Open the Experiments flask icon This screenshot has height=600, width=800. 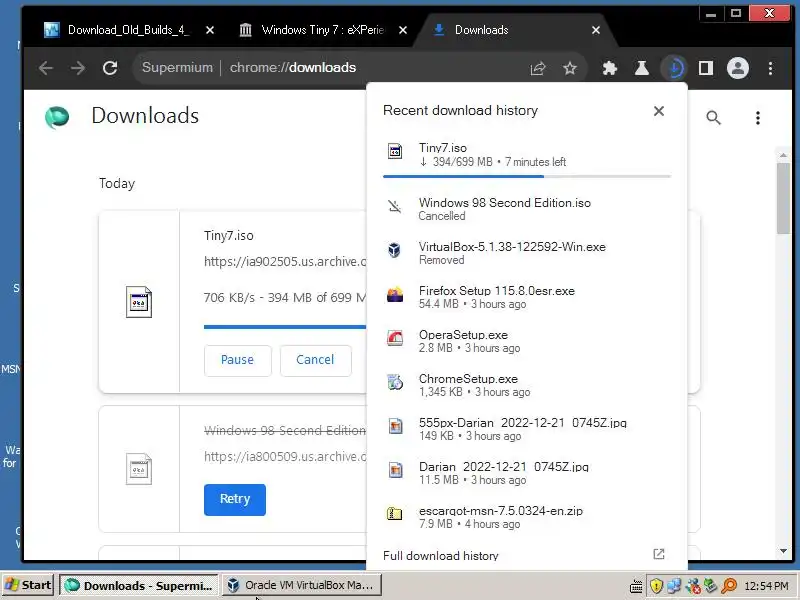(x=642, y=68)
